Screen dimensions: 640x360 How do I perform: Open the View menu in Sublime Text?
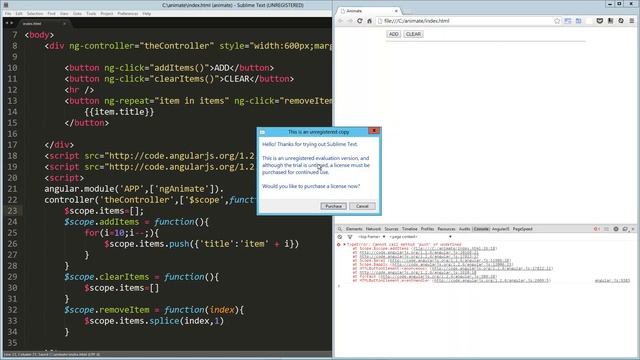click(64, 13)
